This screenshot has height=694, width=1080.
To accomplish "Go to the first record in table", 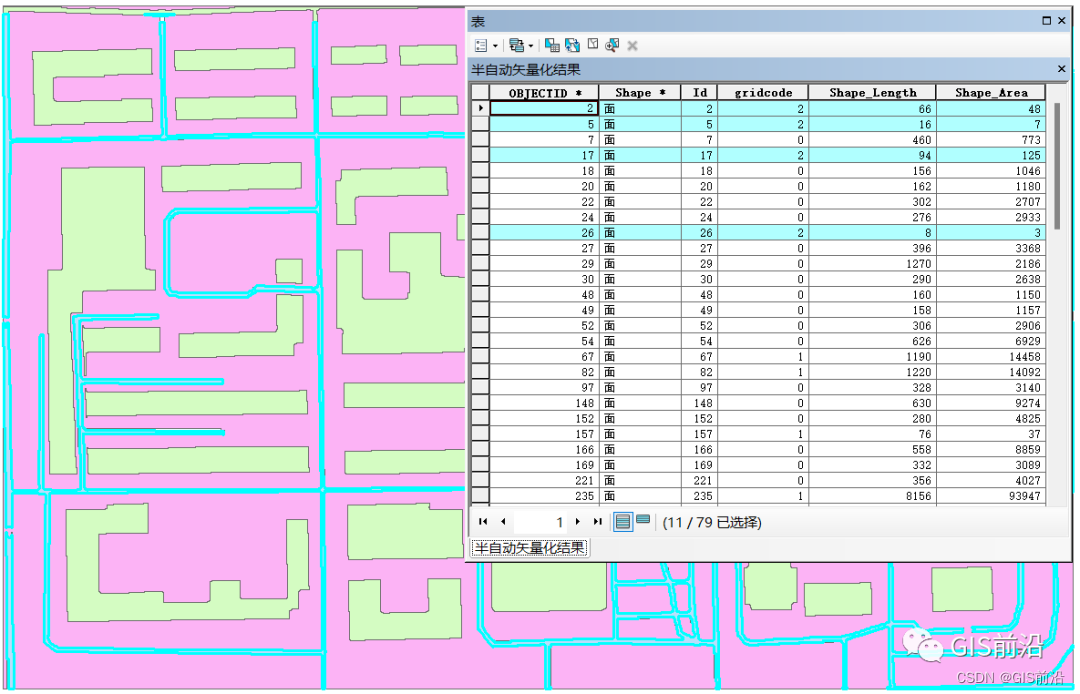I will (483, 522).
